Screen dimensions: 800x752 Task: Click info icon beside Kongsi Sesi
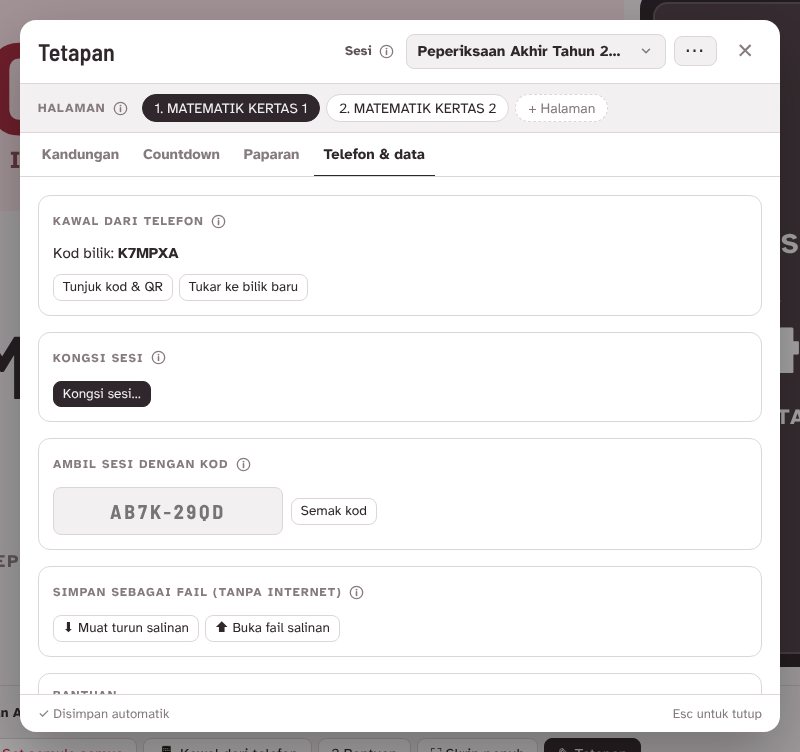coord(159,358)
